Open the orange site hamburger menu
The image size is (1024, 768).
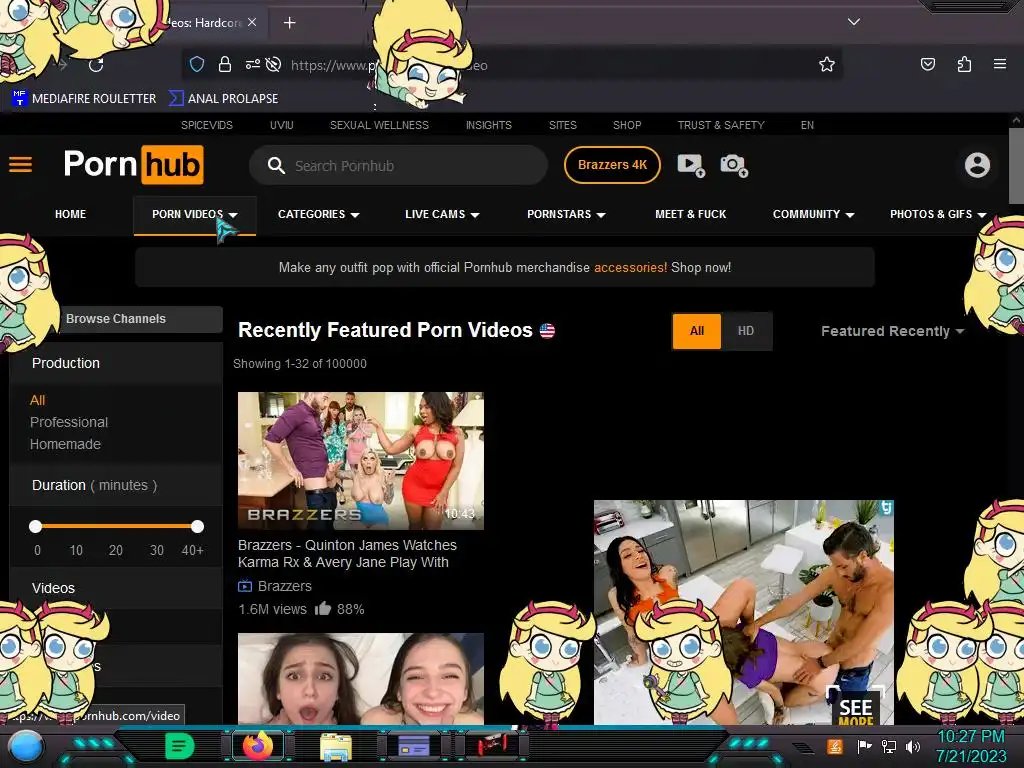tap(20, 165)
